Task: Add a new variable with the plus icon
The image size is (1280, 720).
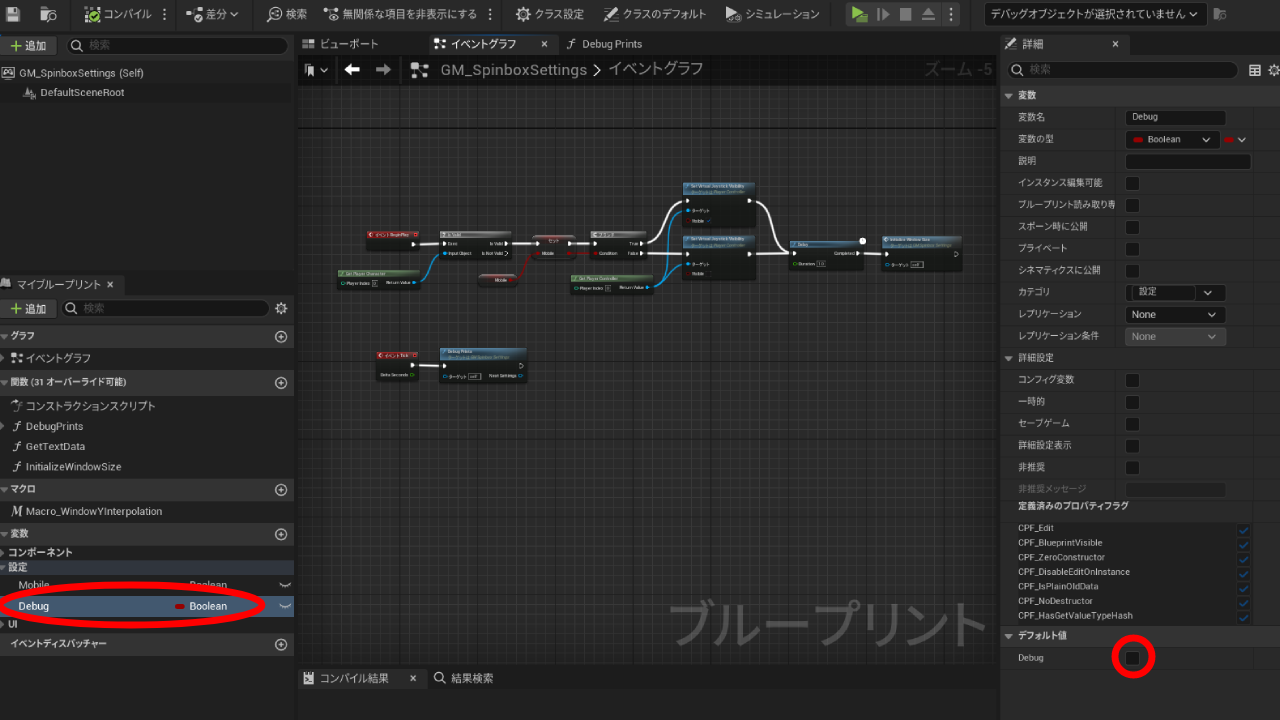Action: pyautogui.click(x=281, y=534)
